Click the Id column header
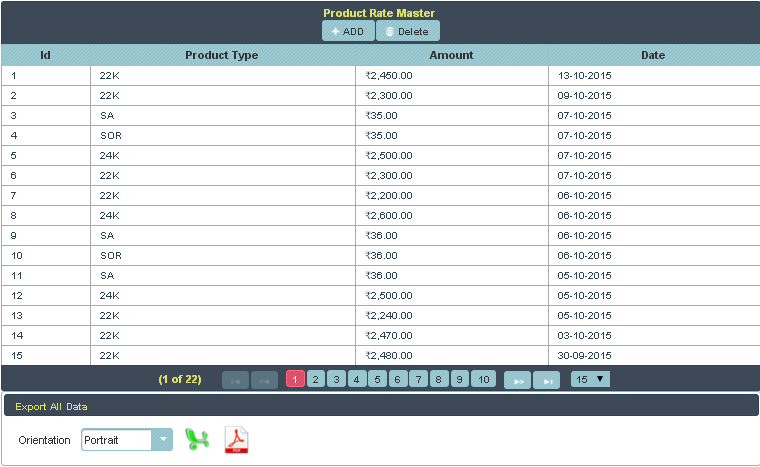 click(45, 55)
